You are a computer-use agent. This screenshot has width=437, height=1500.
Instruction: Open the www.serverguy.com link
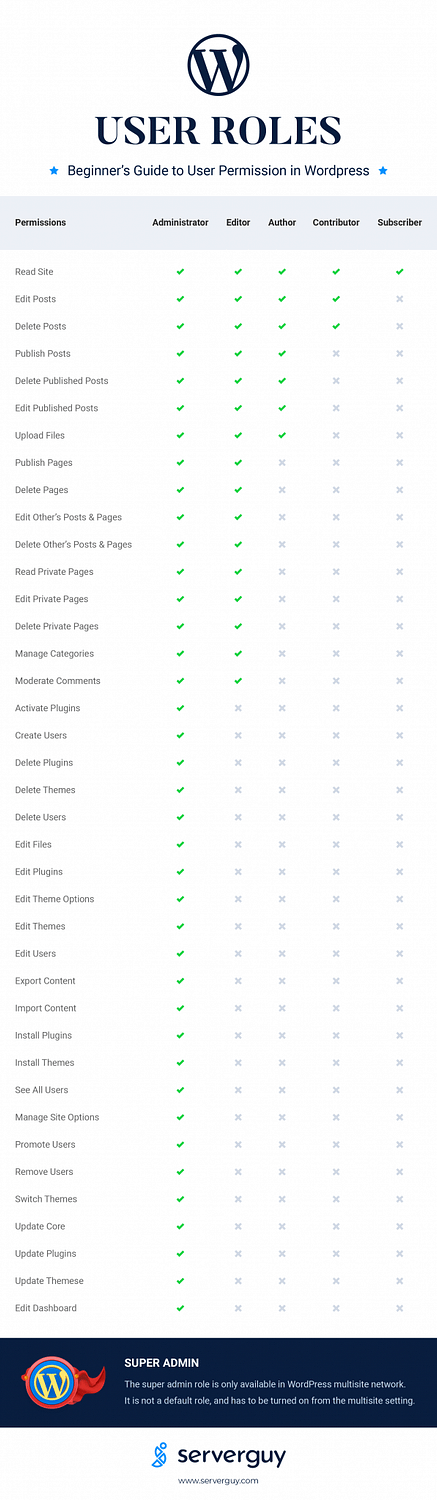point(218,1481)
